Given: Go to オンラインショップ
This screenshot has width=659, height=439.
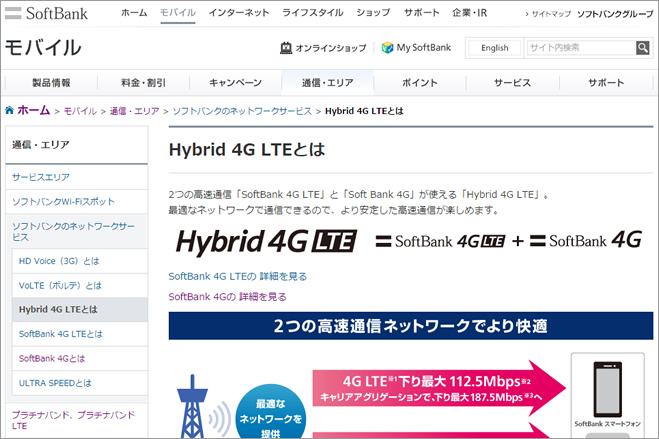Looking at the screenshot, I should [x=331, y=48].
